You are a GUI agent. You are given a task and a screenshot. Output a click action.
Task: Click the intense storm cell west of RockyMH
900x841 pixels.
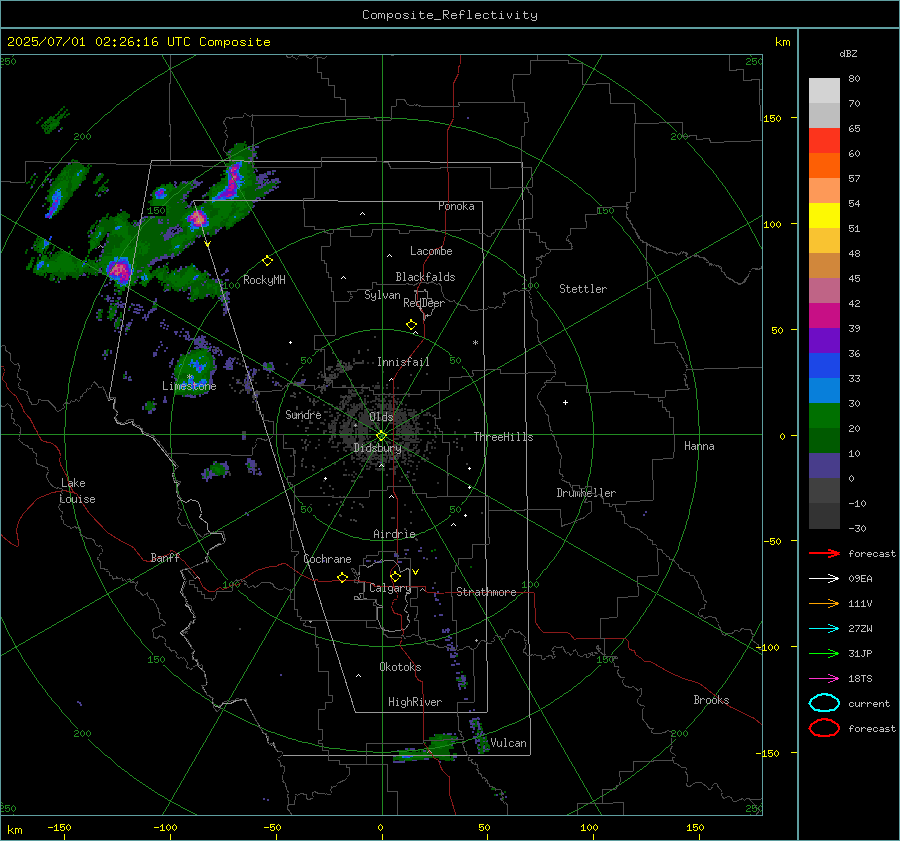119,269
